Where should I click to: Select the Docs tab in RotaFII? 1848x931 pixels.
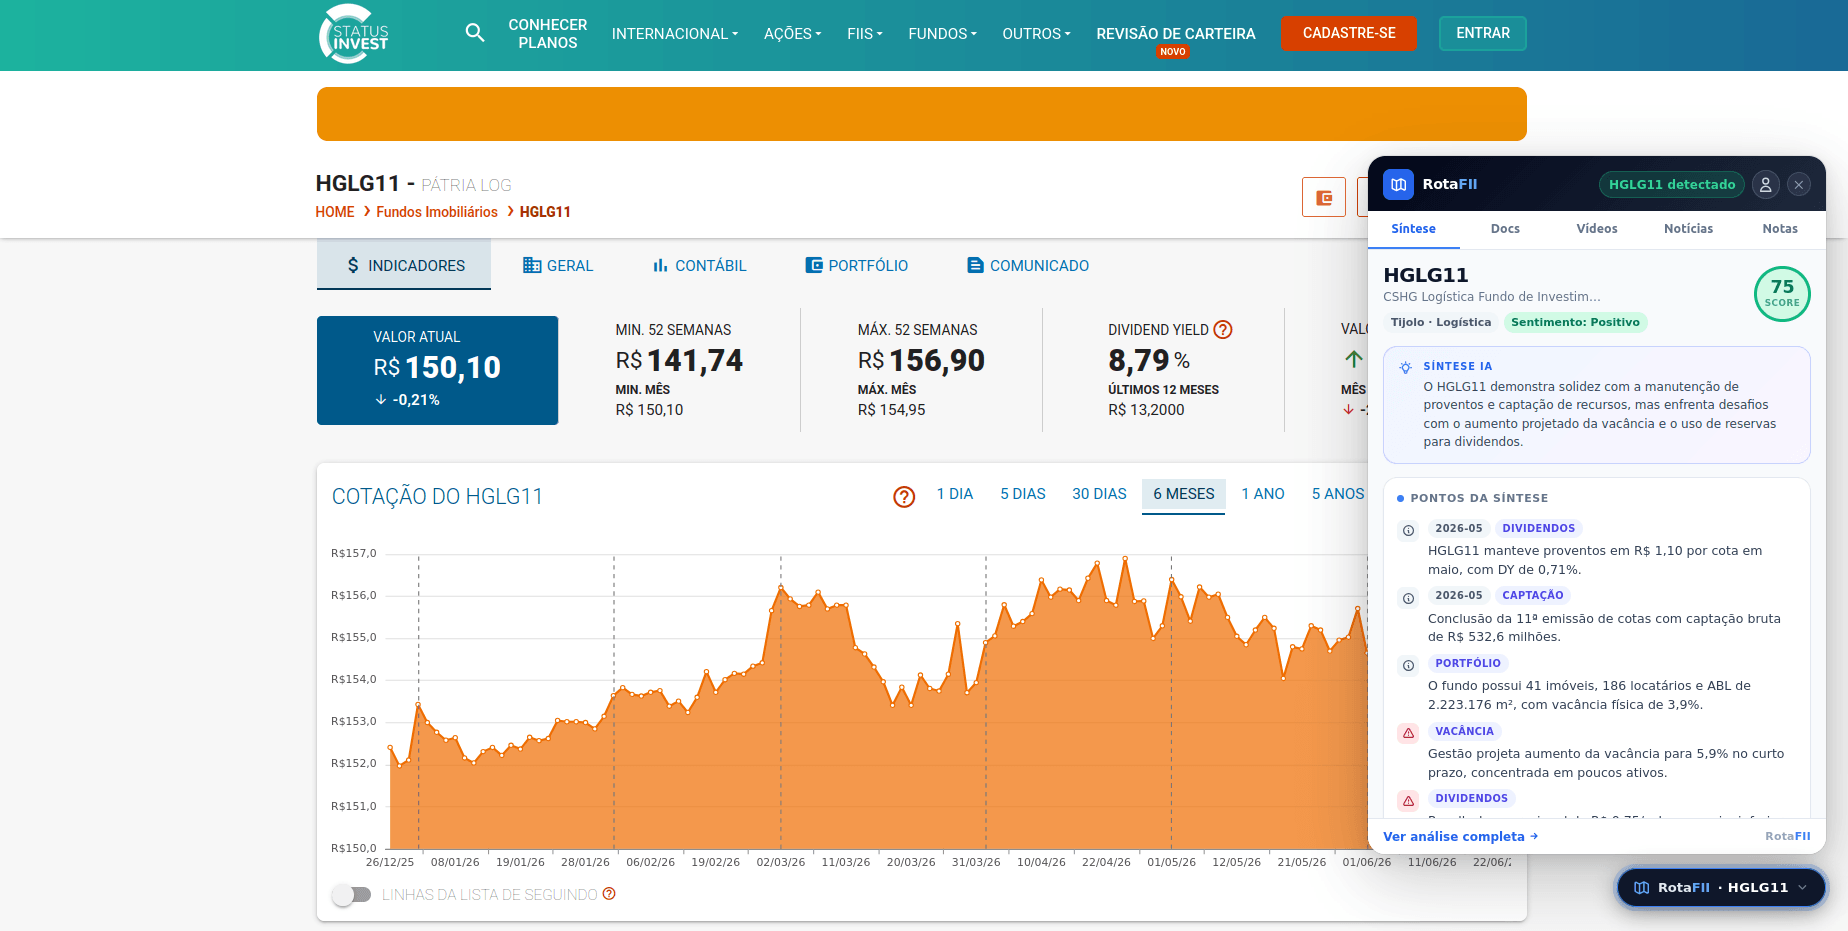(x=1505, y=229)
